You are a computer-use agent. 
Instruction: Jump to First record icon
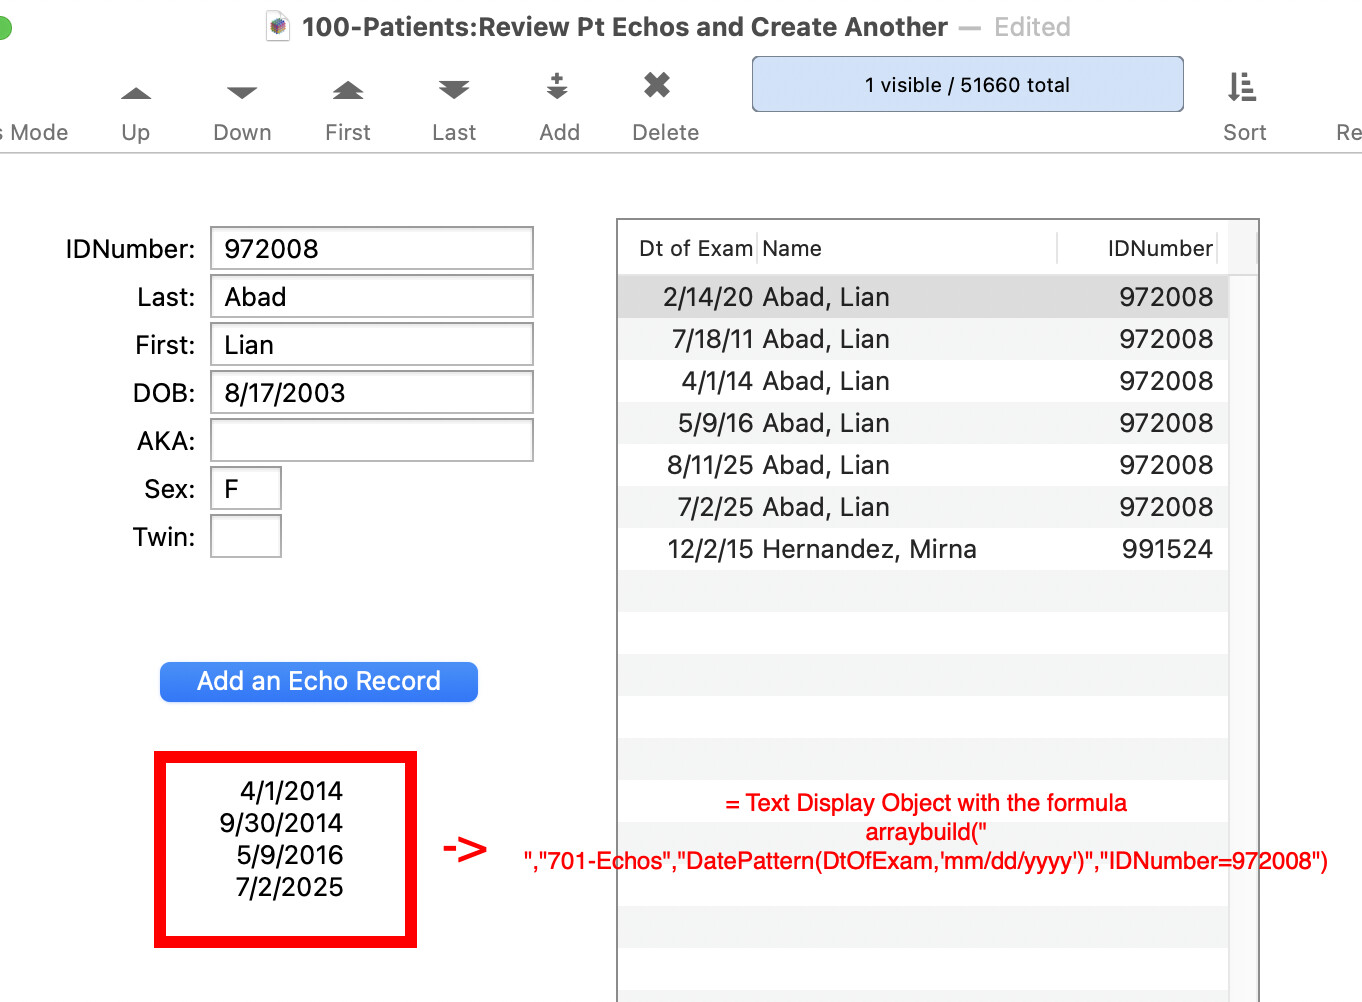tap(348, 92)
